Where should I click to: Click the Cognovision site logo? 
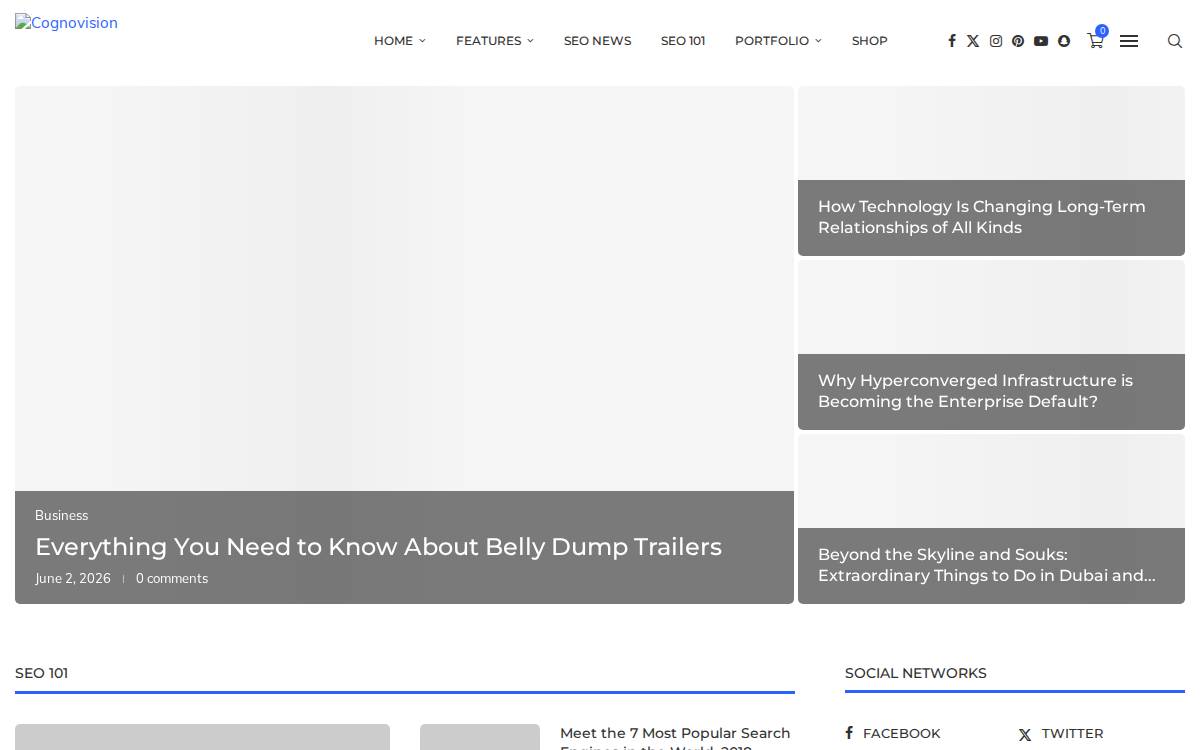pos(66,23)
